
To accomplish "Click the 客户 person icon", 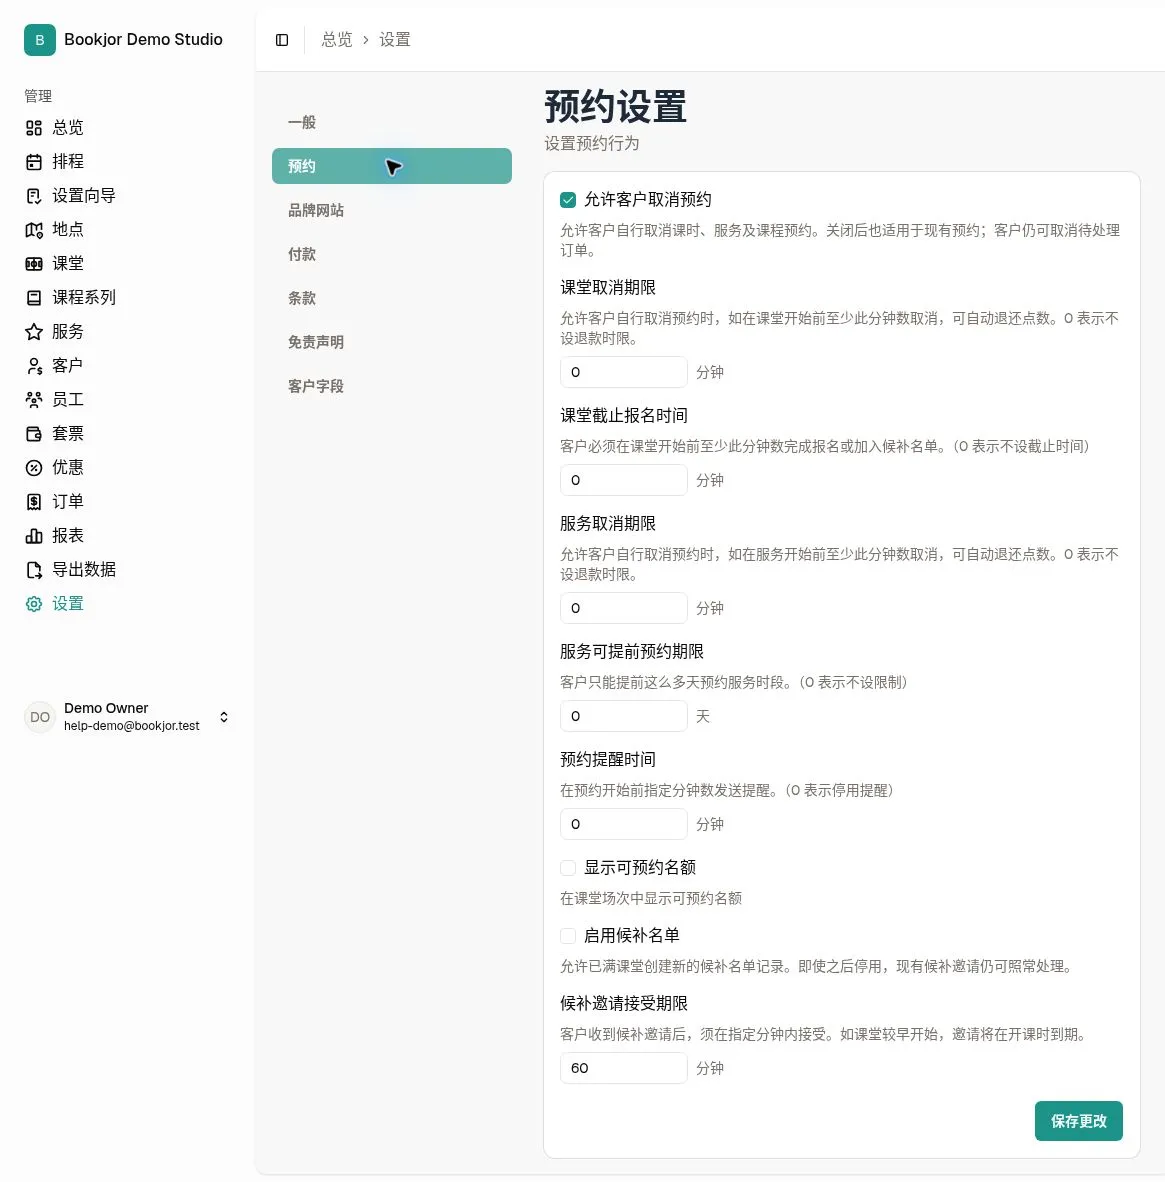I will pyautogui.click(x=34, y=366).
